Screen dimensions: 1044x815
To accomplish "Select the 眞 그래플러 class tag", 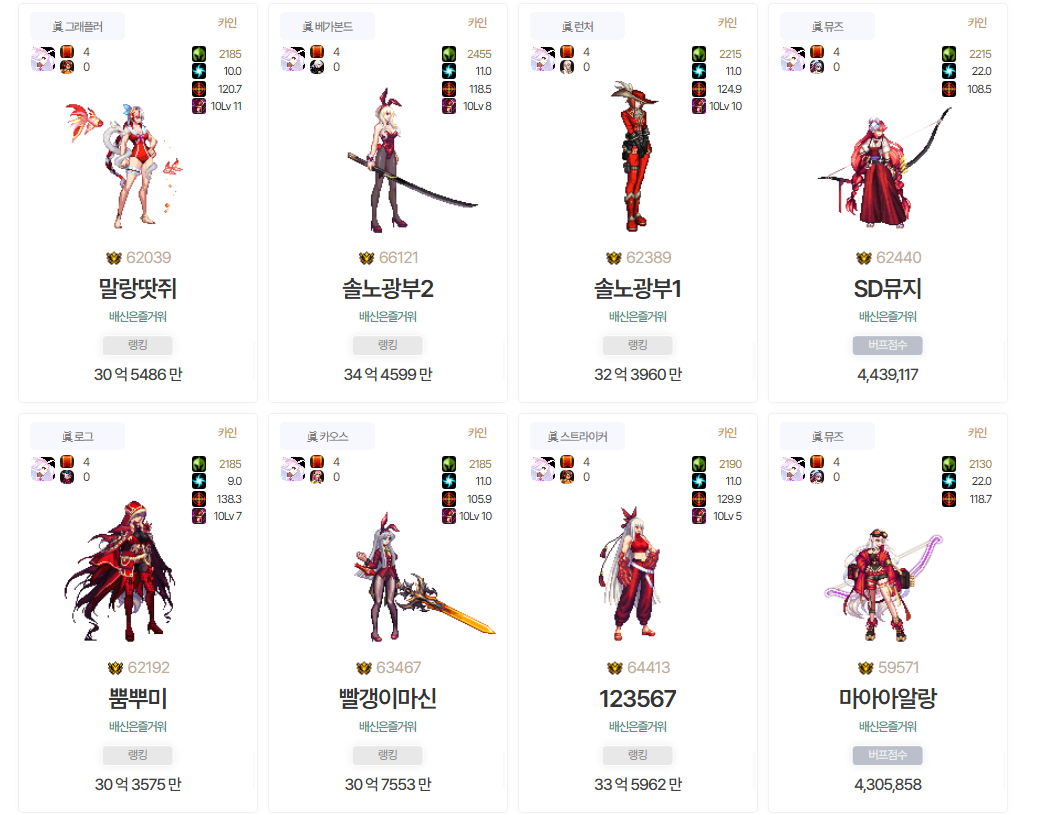I will pyautogui.click(x=77, y=27).
